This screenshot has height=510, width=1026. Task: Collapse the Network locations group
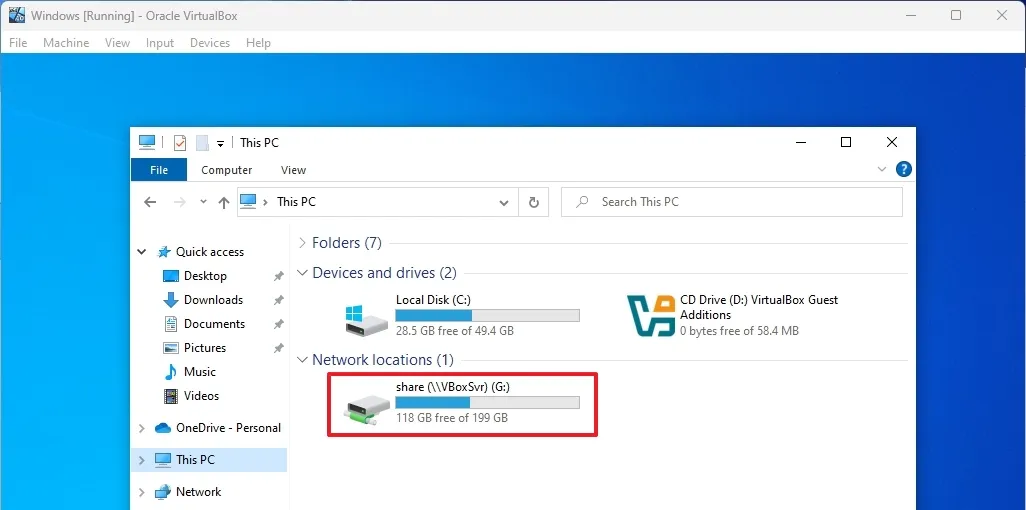pyautogui.click(x=302, y=359)
